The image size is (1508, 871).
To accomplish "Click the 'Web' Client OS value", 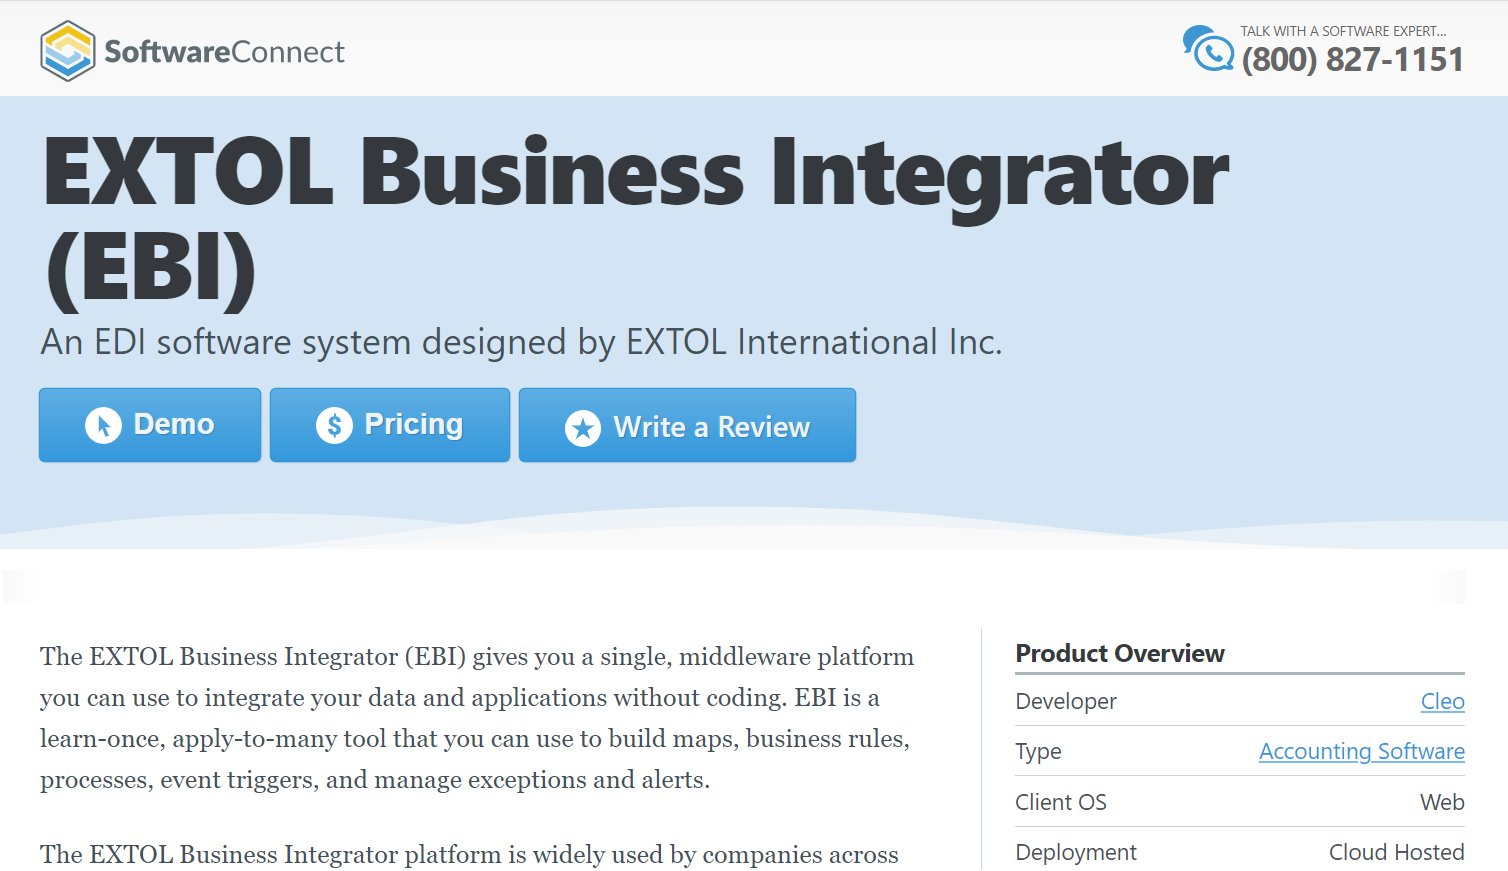I will [x=1443, y=802].
